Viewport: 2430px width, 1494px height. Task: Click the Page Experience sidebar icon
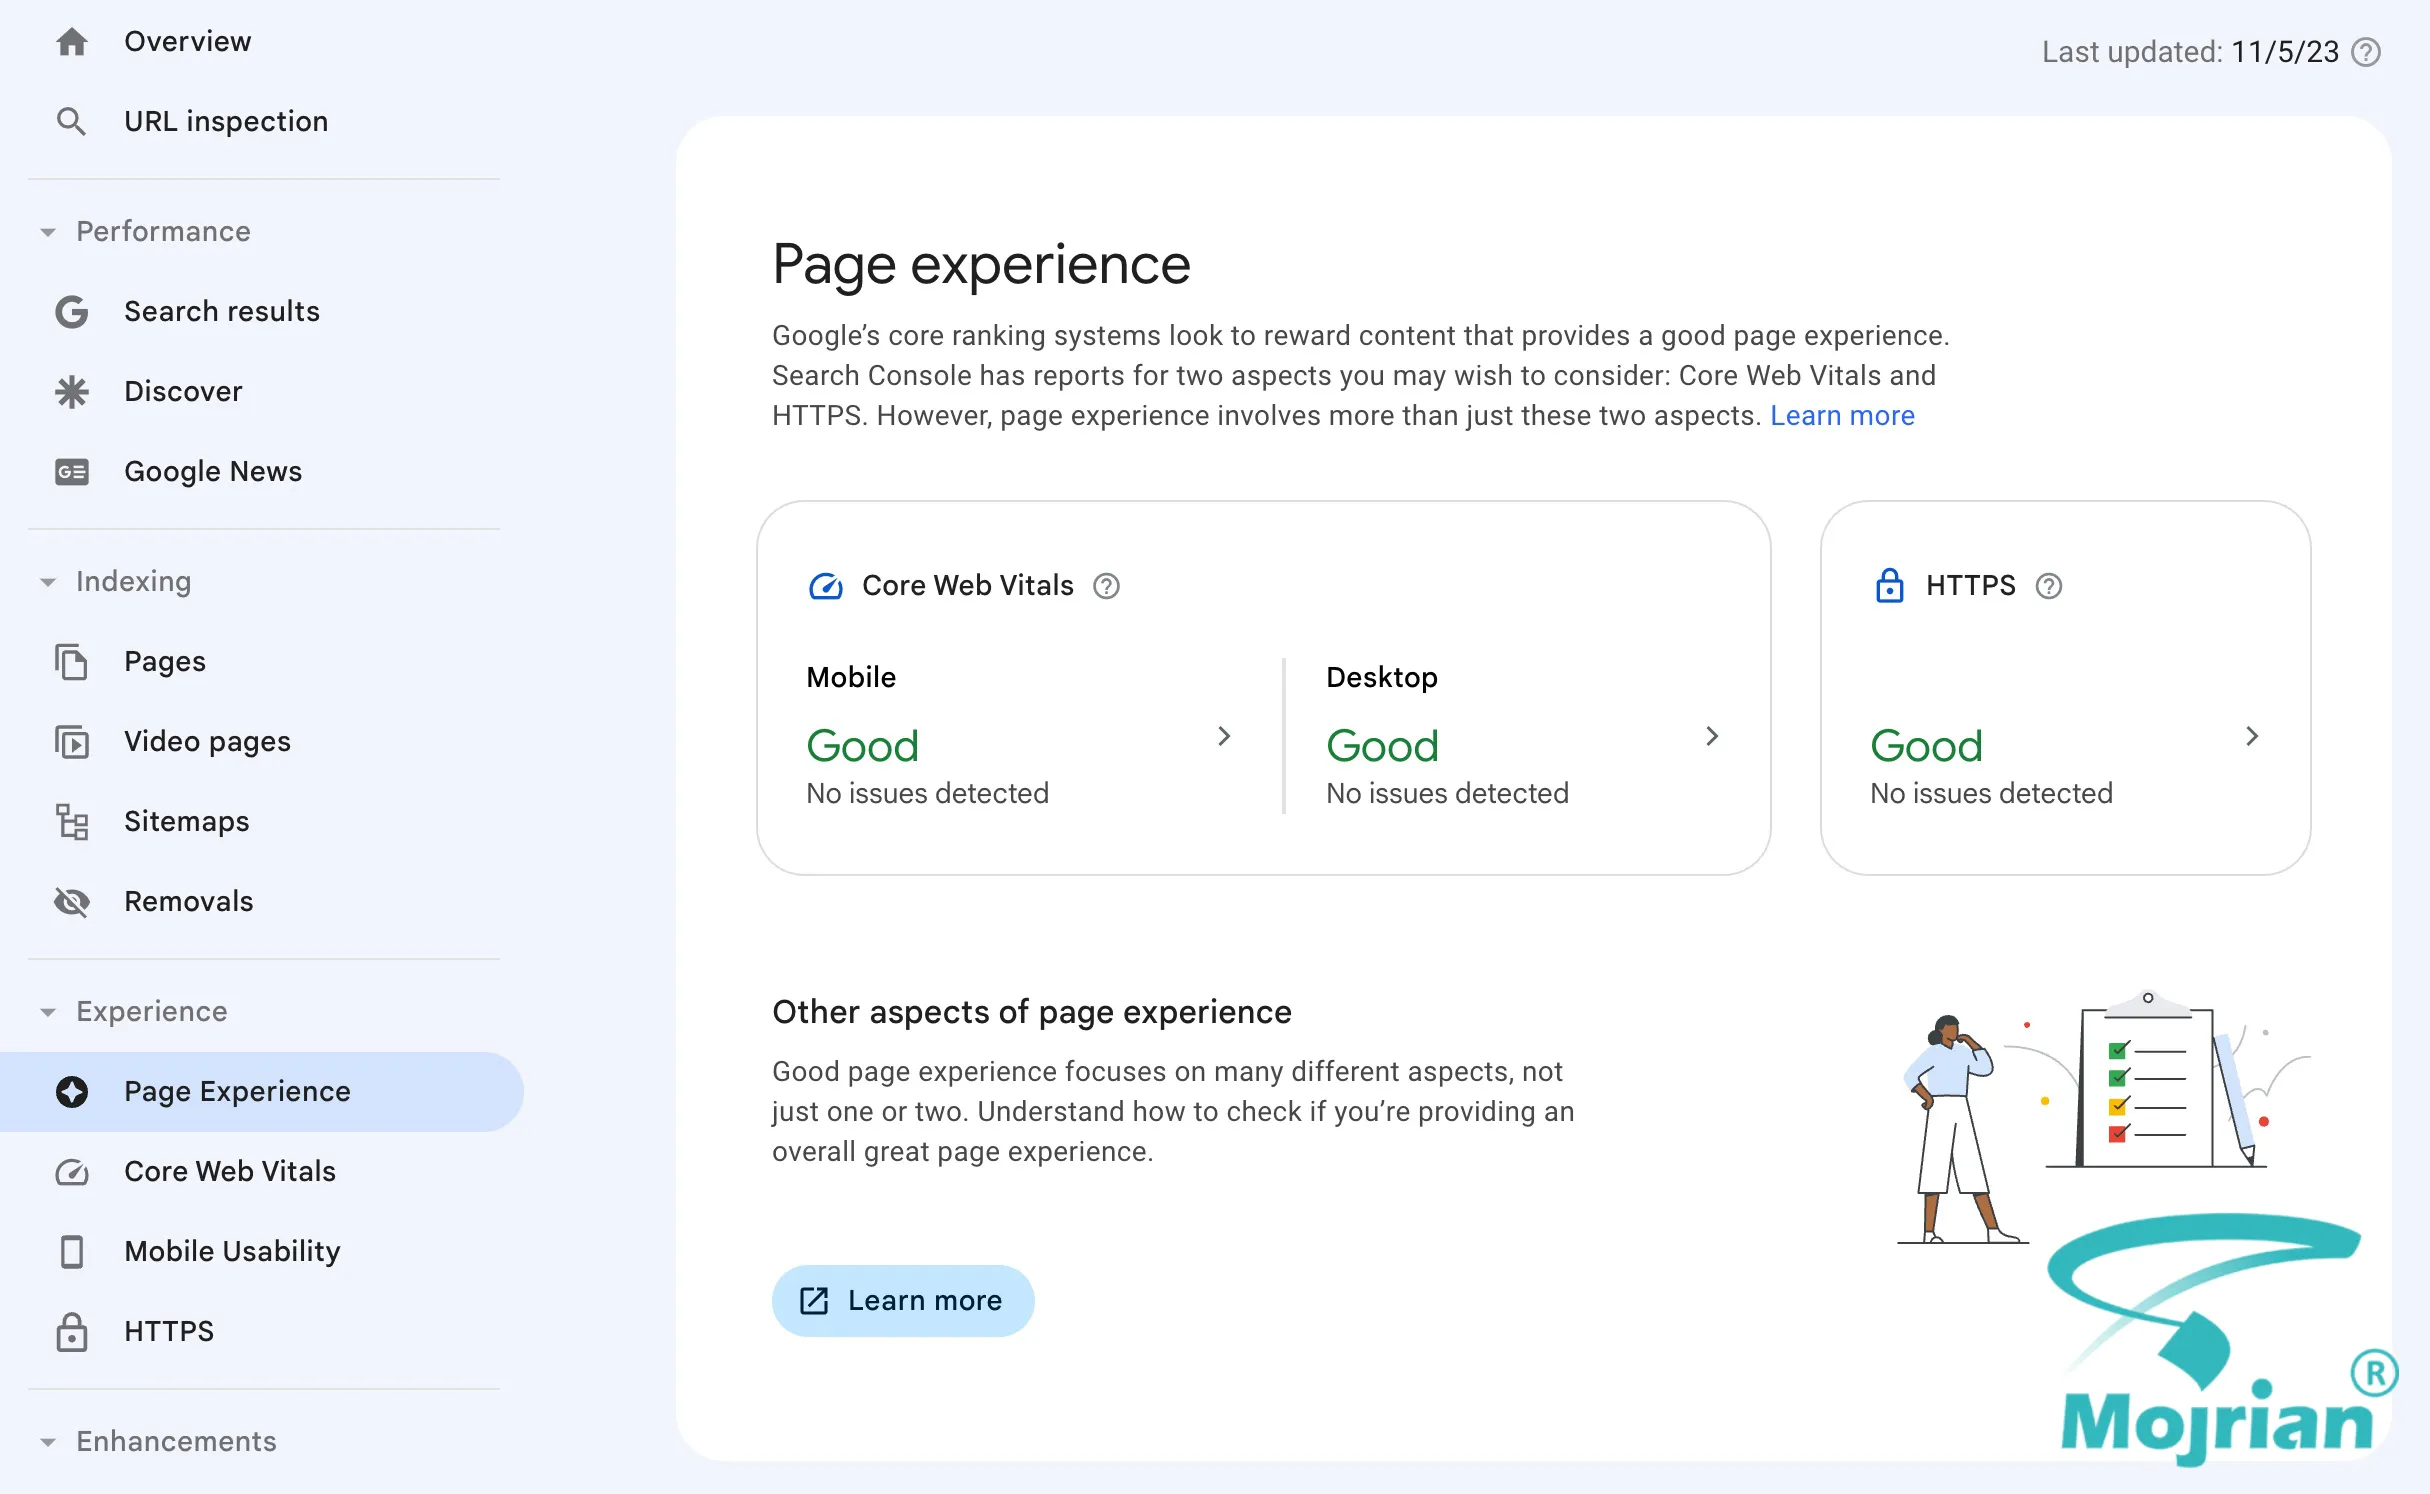pyautogui.click(x=71, y=1092)
